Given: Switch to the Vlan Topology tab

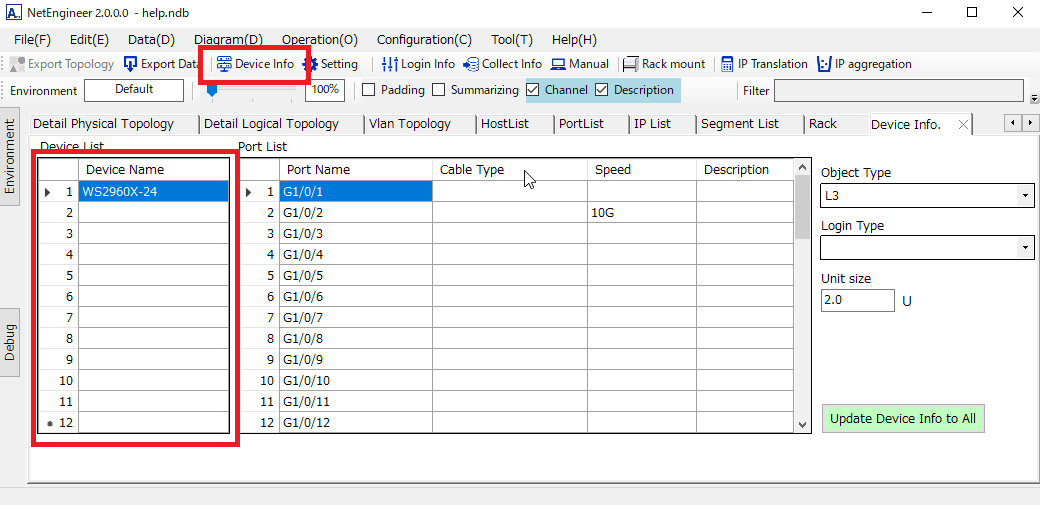Looking at the screenshot, I should click(x=409, y=124).
